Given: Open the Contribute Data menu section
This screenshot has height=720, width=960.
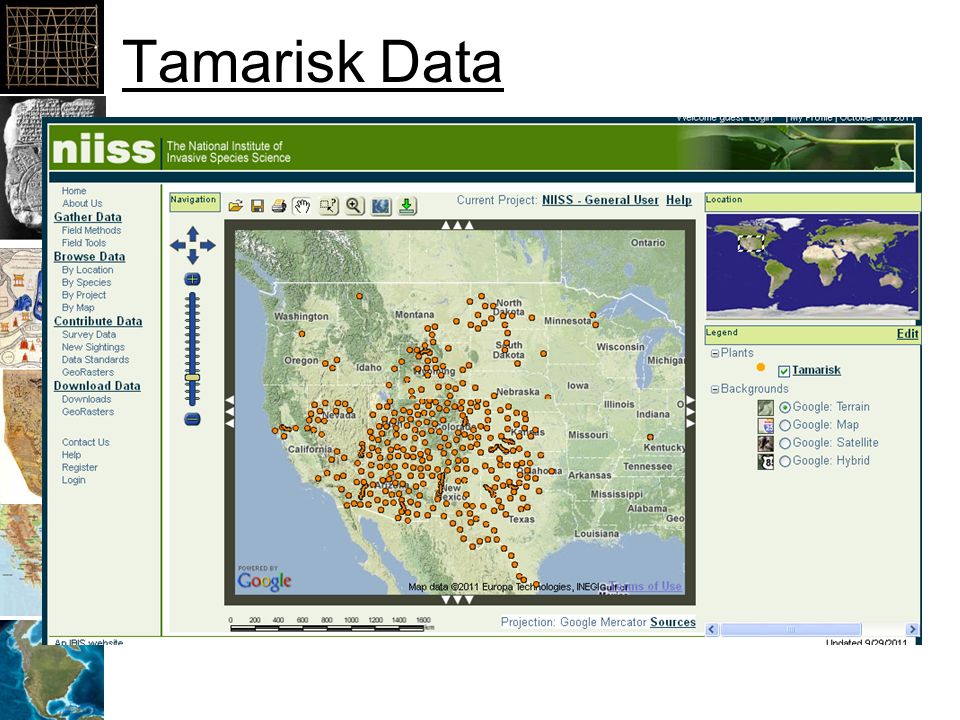Looking at the screenshot, I should pyautogui.click(x=98, y=321).
